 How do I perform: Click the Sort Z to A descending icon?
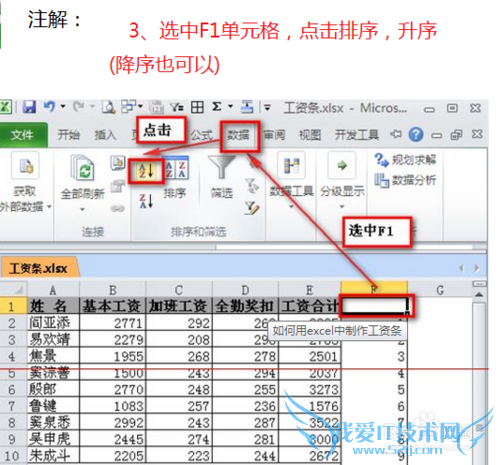coord(146,201)
